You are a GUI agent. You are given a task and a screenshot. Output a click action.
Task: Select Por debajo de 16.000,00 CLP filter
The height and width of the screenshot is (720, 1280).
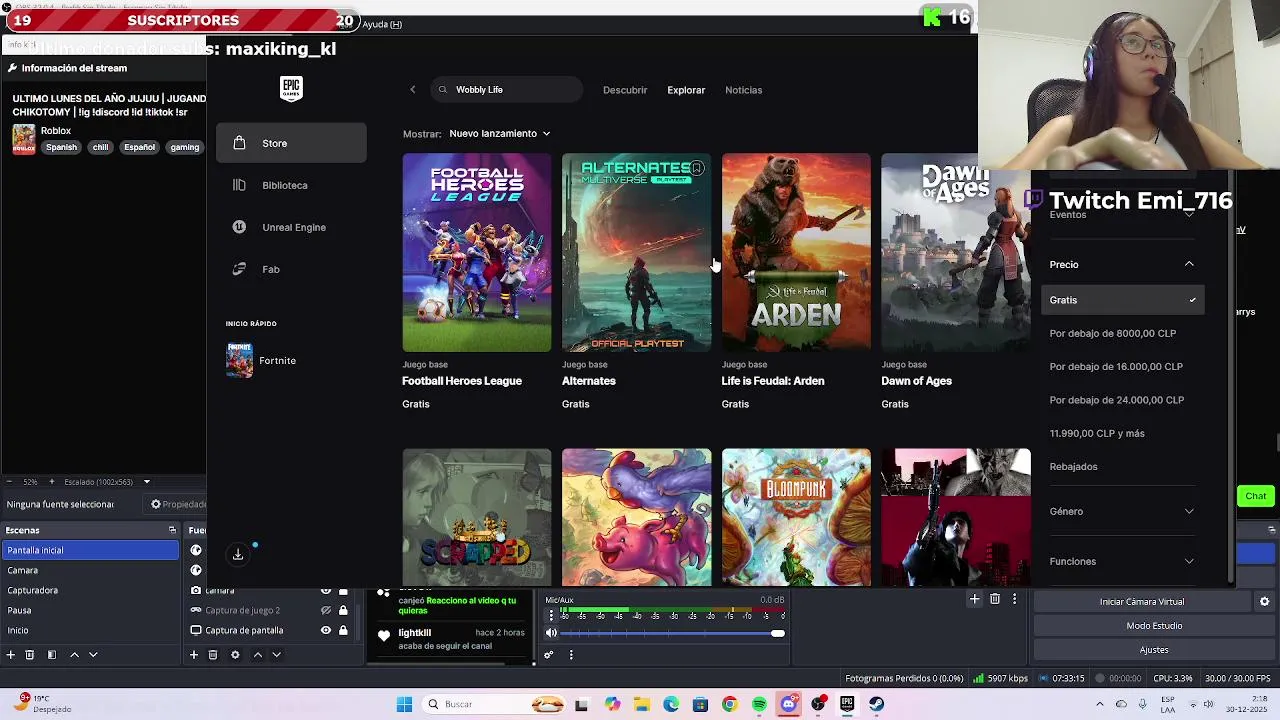tap(1116, 366)
